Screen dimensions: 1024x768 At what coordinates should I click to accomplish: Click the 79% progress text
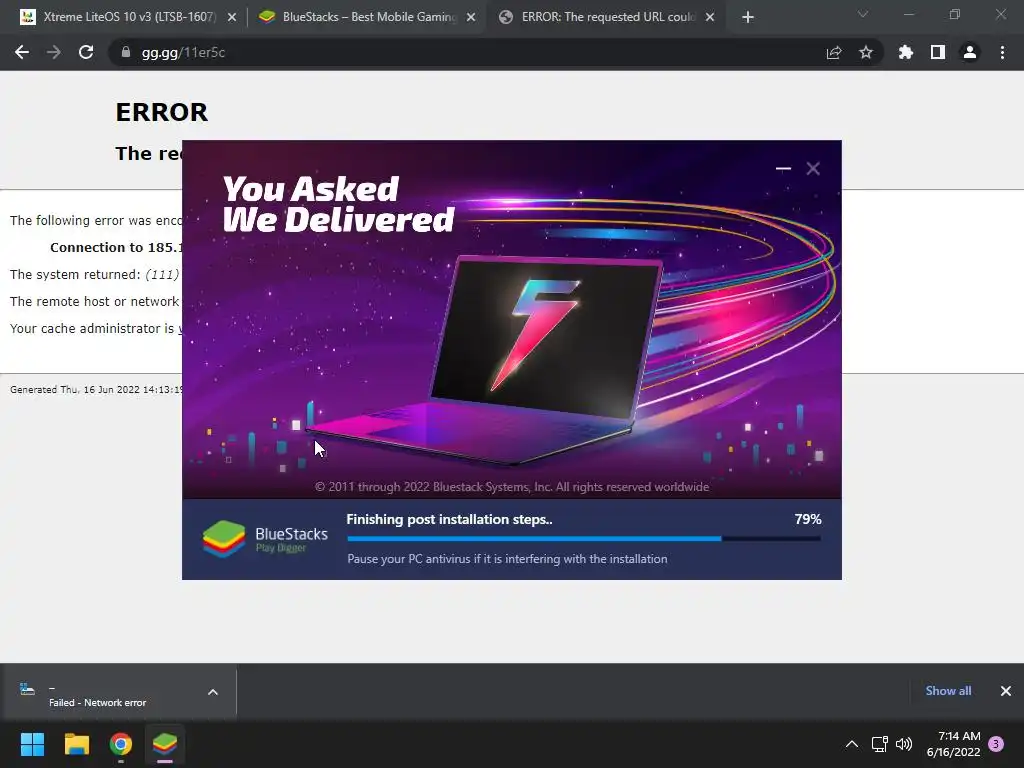pos(808,519)
